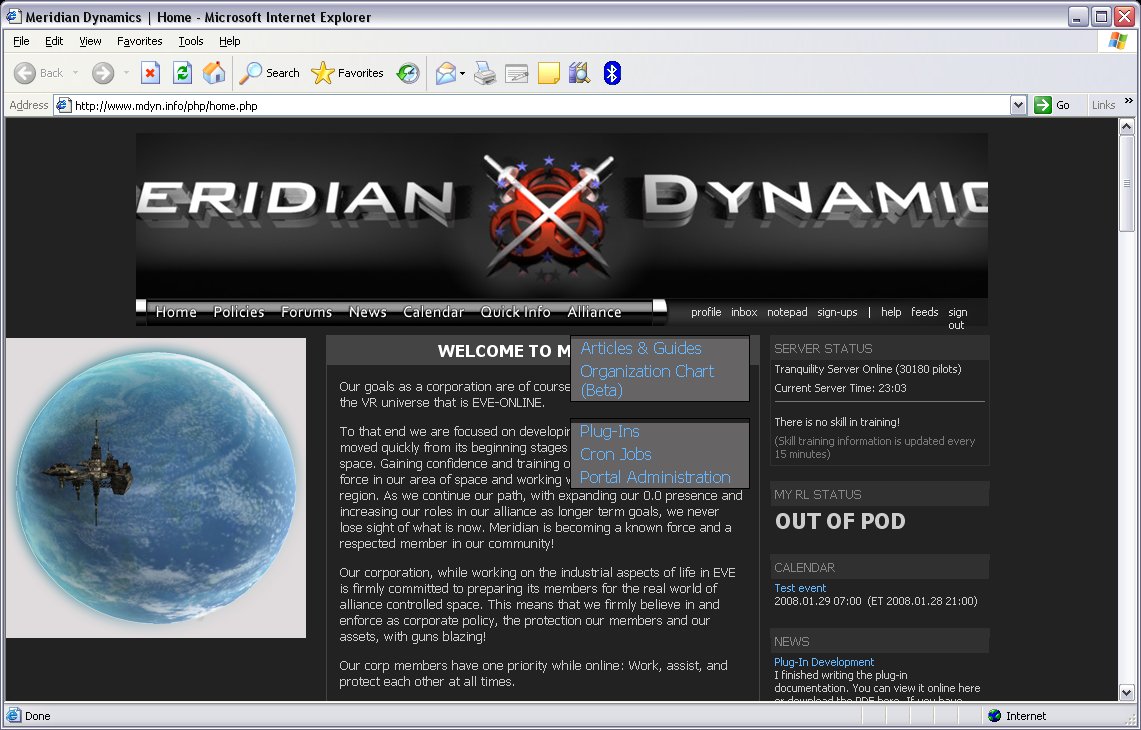
Task: Select Plug-Ins dropdown entry
Action: (x=610, y=432)
